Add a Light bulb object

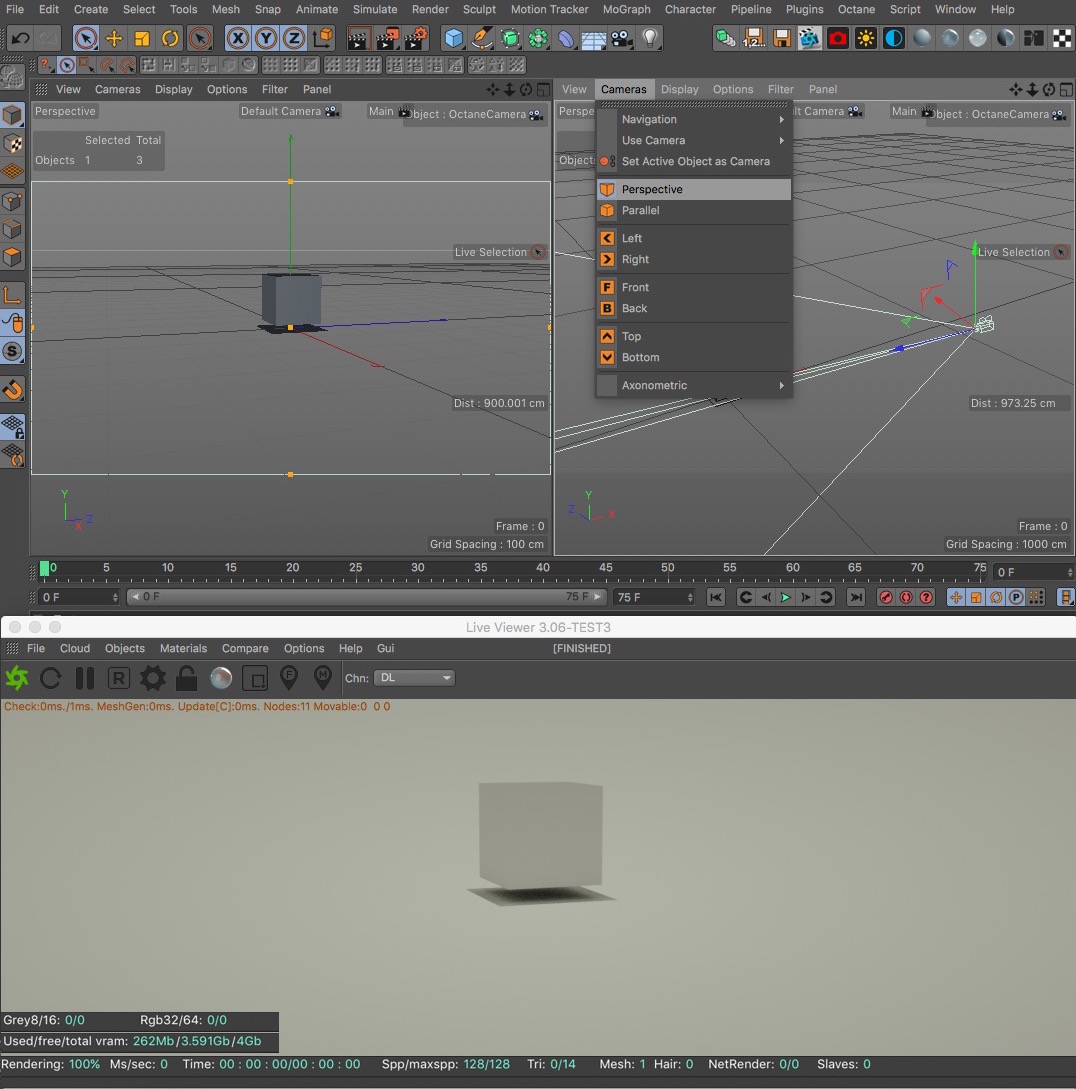tap(650, 38)
